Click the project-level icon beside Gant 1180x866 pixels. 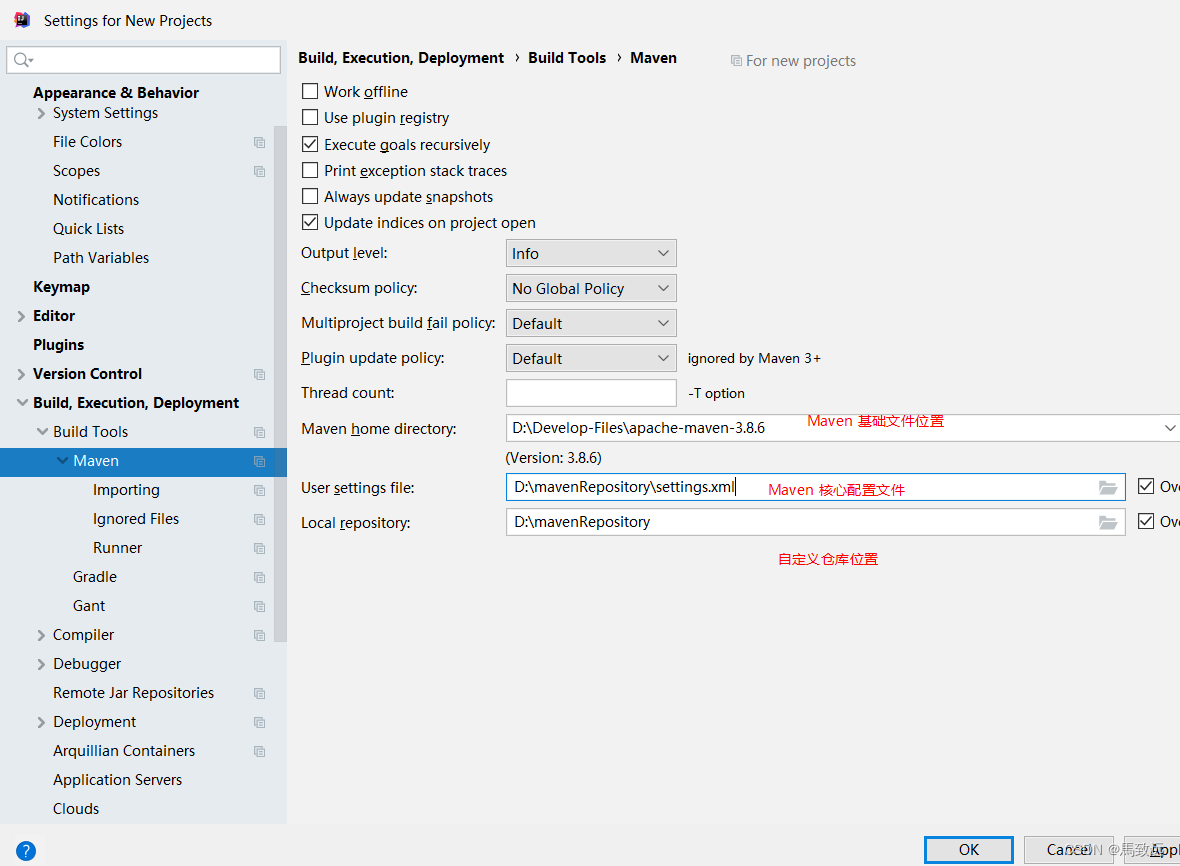260,606
